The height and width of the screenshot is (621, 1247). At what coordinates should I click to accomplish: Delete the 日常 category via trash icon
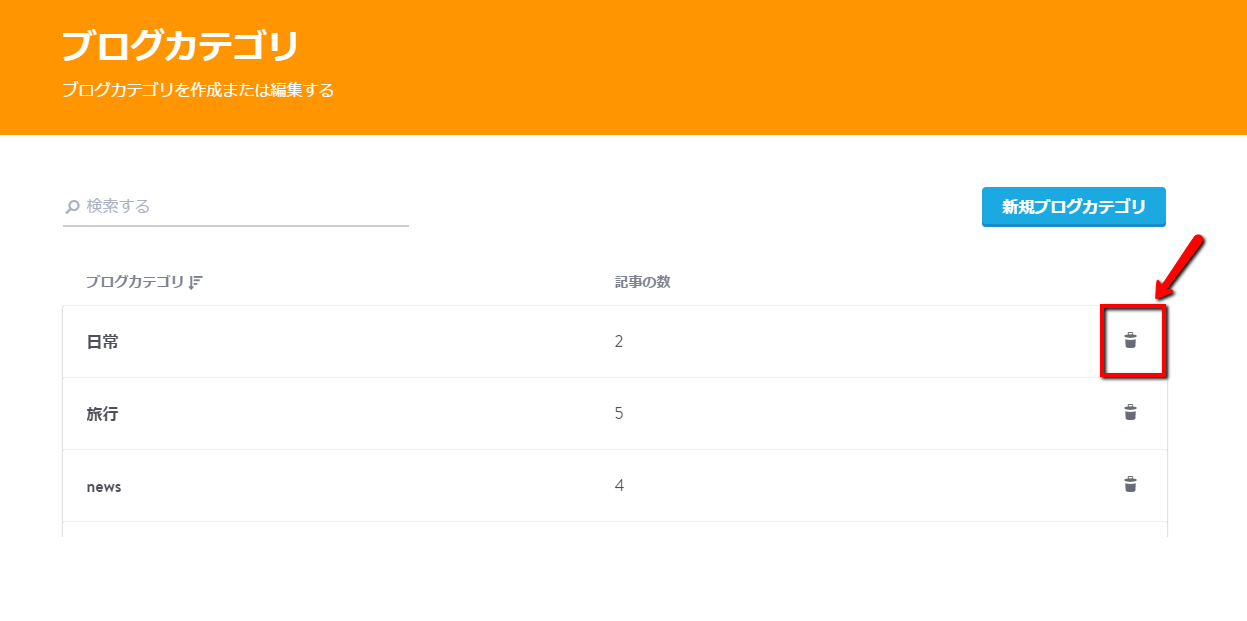[1130, 341]
